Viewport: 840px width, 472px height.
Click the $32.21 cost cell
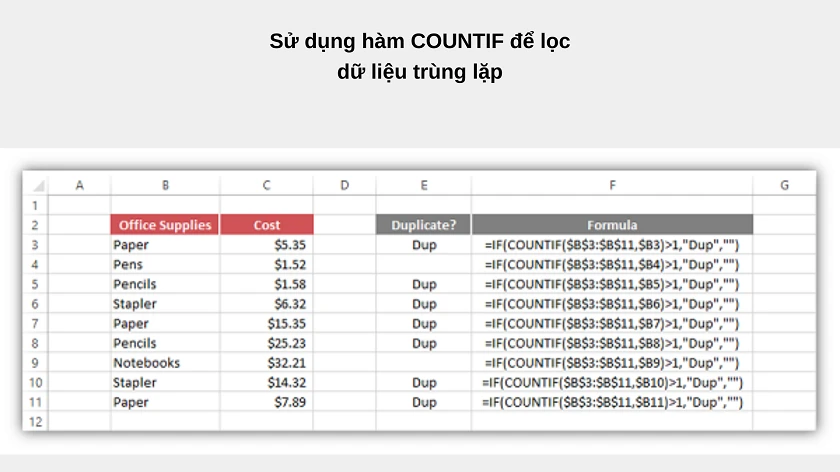(x=266, y=363)
